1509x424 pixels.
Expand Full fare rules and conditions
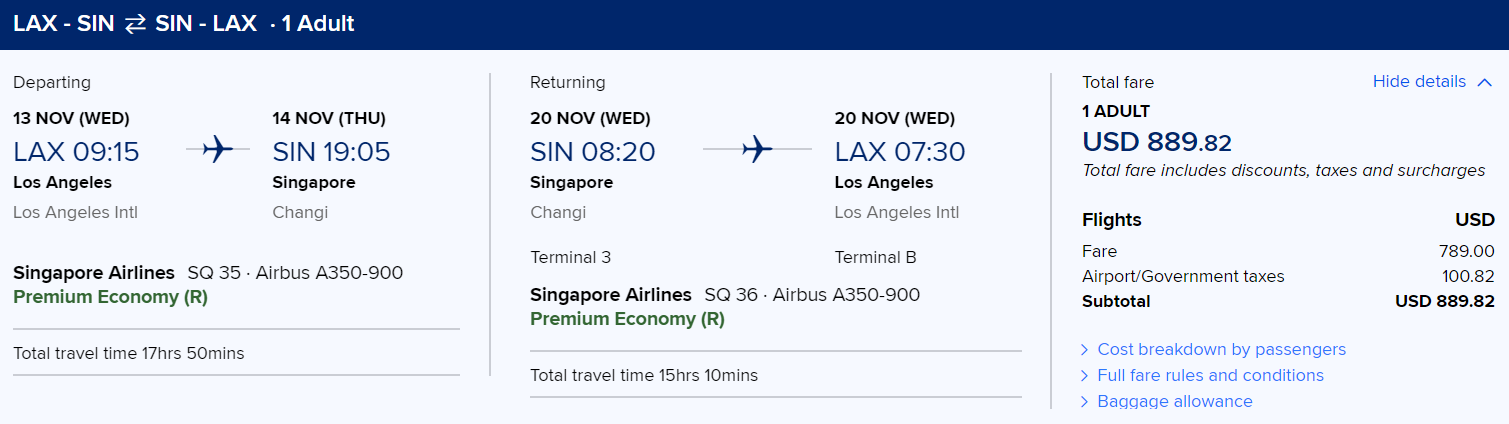coord(1210,375)
